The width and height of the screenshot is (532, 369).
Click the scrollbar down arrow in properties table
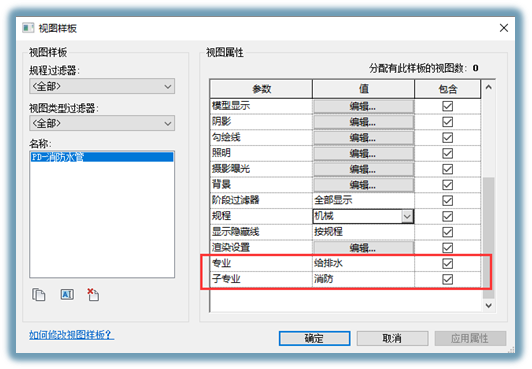489,305
